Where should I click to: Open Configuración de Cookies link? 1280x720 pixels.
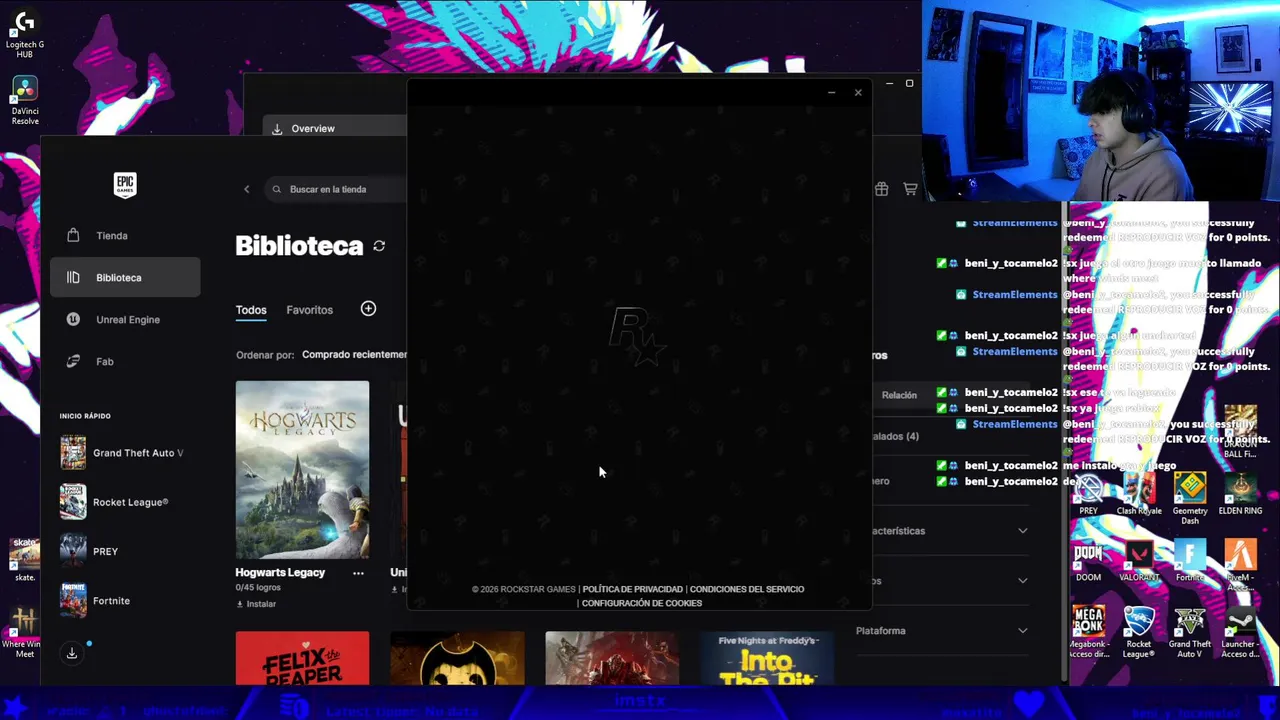click(x=642, y=603)
